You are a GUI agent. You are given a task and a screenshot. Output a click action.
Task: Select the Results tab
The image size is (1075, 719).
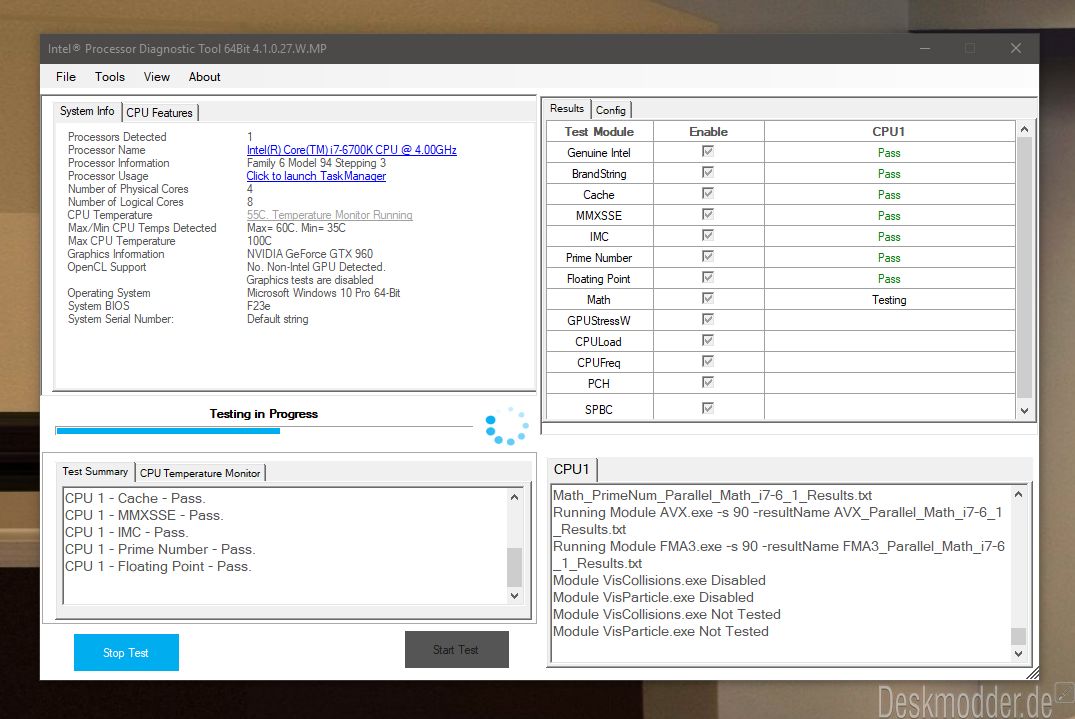(567, 108)
